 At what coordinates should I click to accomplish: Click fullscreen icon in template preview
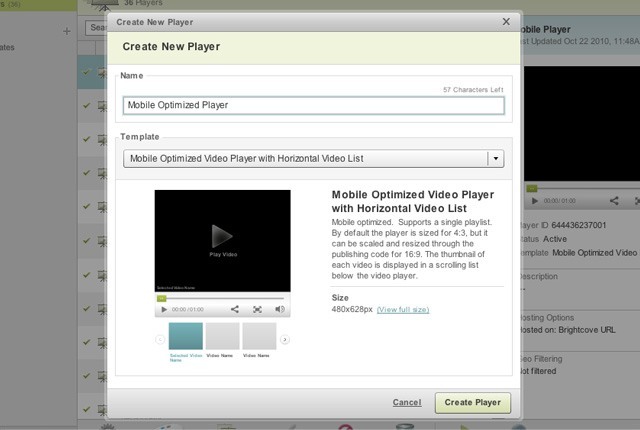tap(257, 309)
